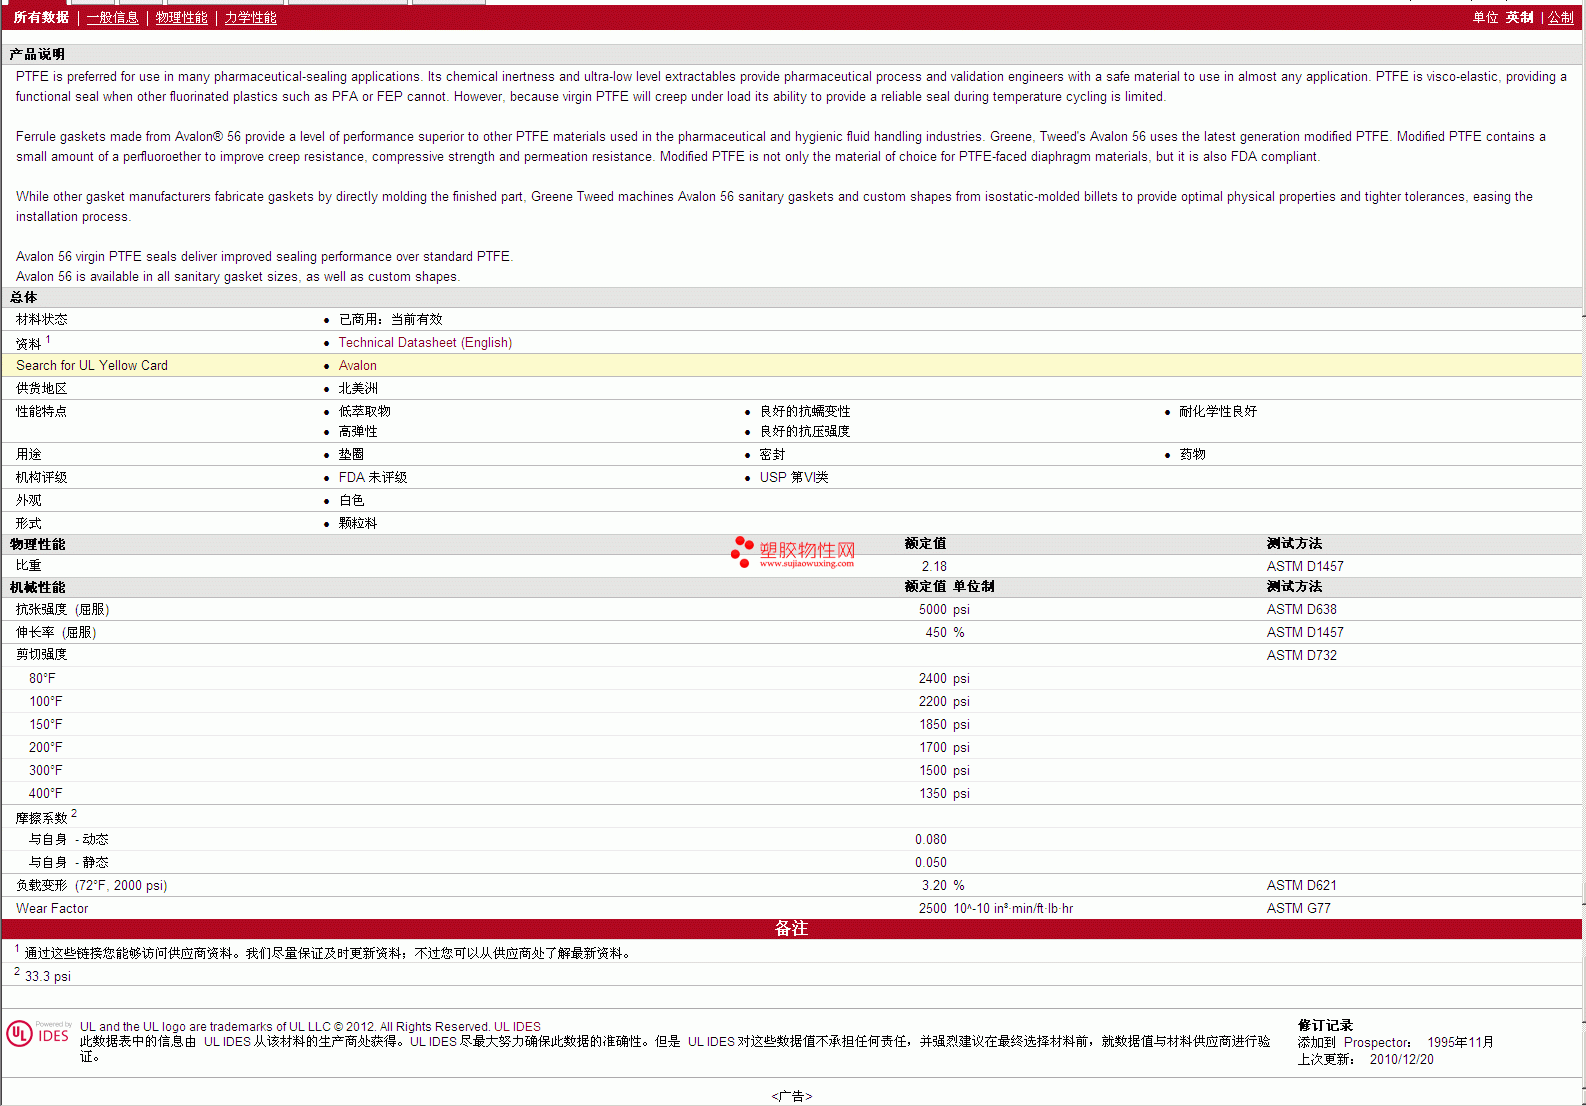Open Technical Datasheet (English) link

pyautogui.click(x=425, y=342)
